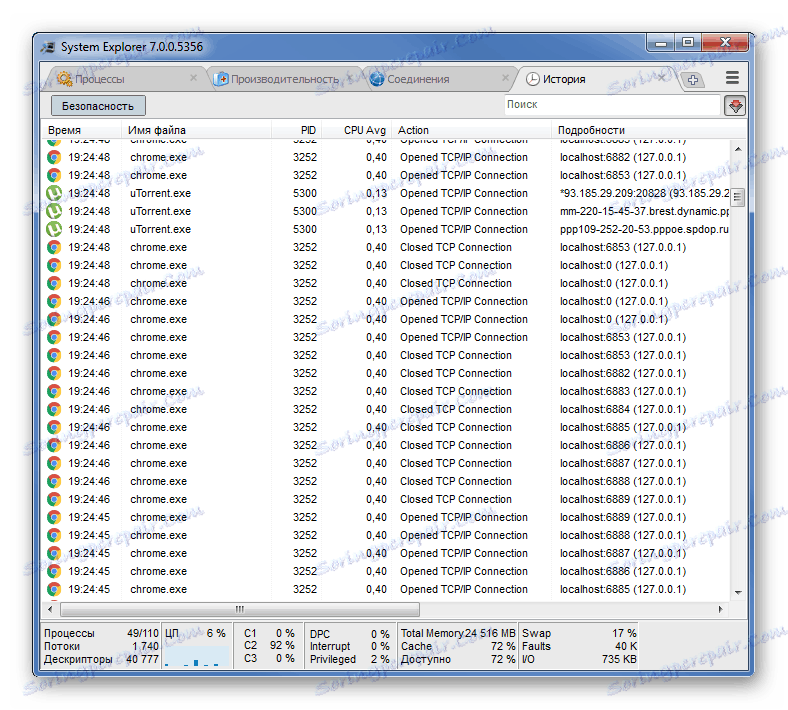Click Chrome icon of Opened localhost:6889 row
This screenshot has width=788, height=710.
coord(54,517)
